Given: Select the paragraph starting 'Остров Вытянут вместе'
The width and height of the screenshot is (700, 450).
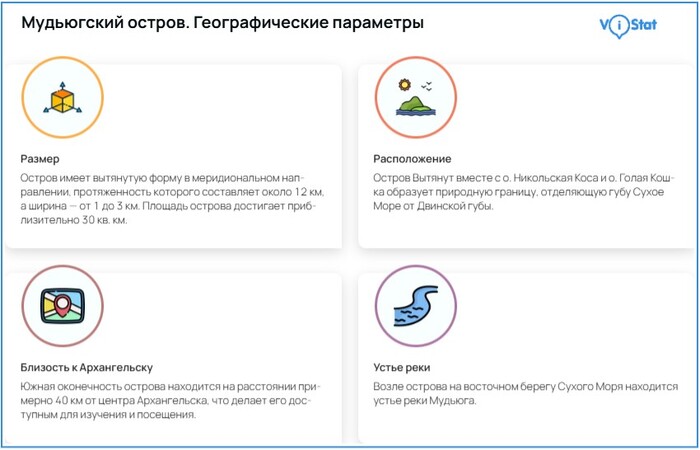Looking at the screenshot, I should [x=525, y=192].
